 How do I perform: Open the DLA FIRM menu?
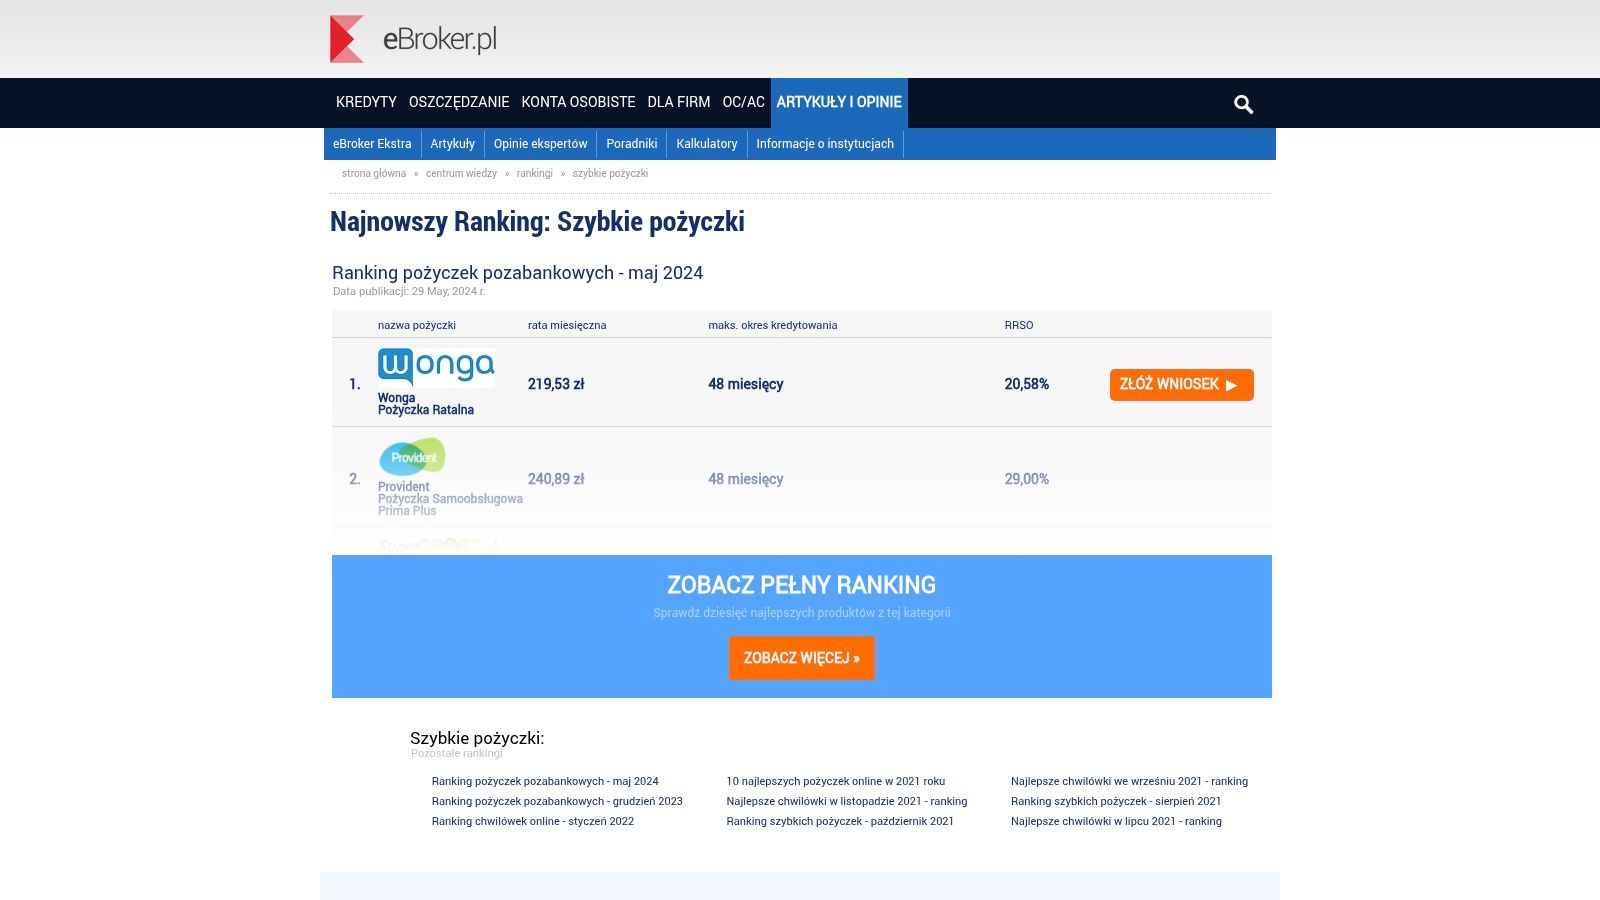[679, 102]
